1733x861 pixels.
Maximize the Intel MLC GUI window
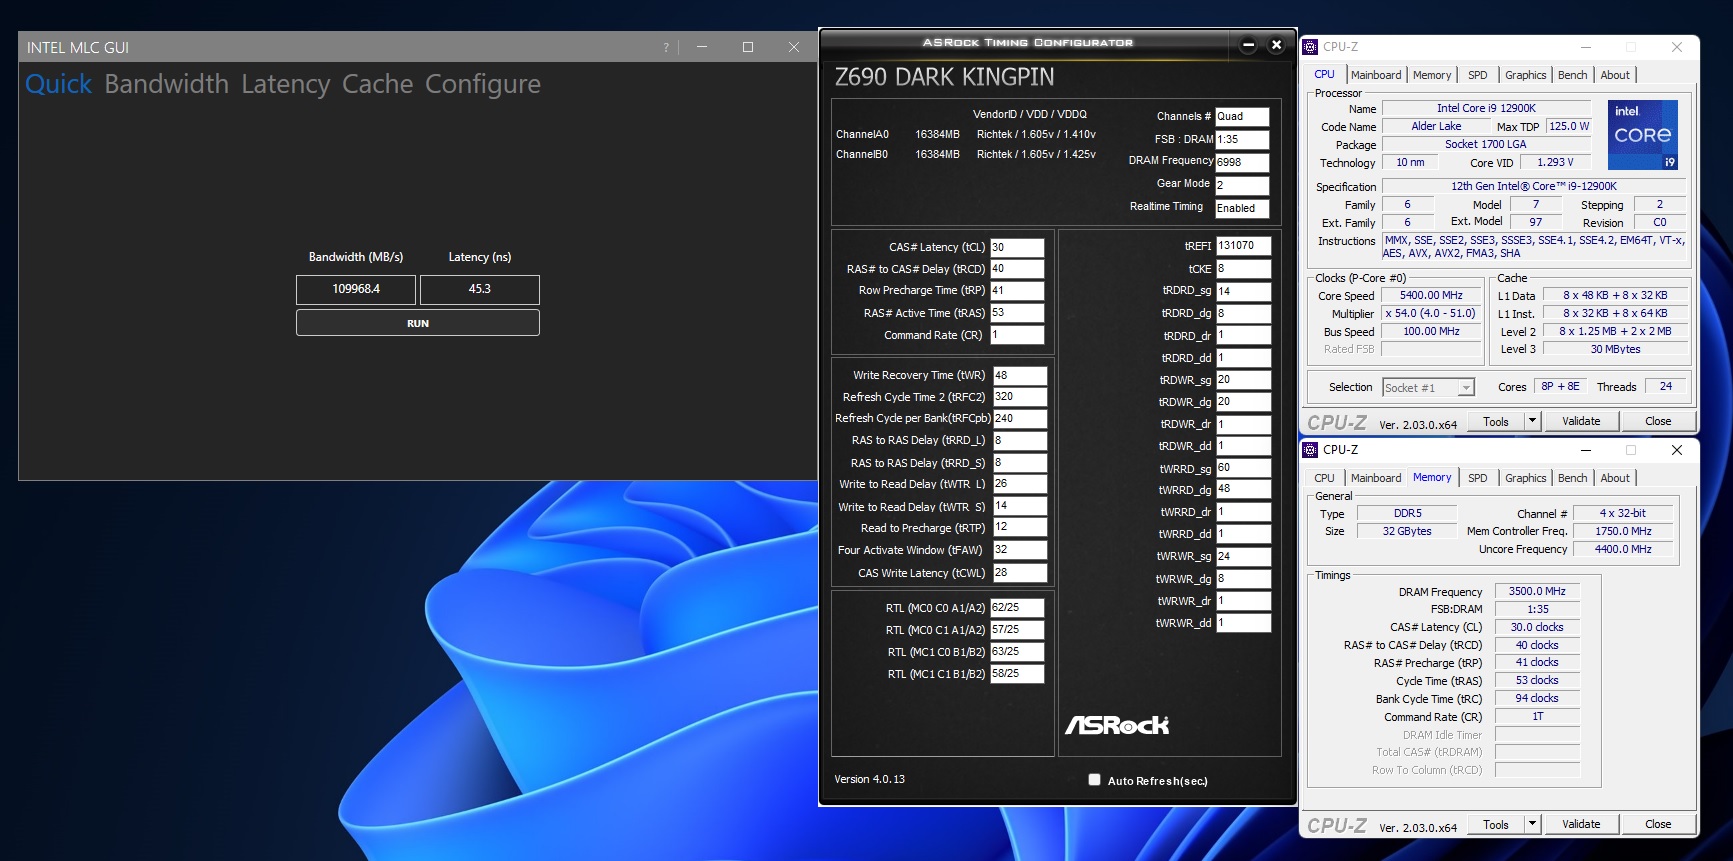(747, 48)
